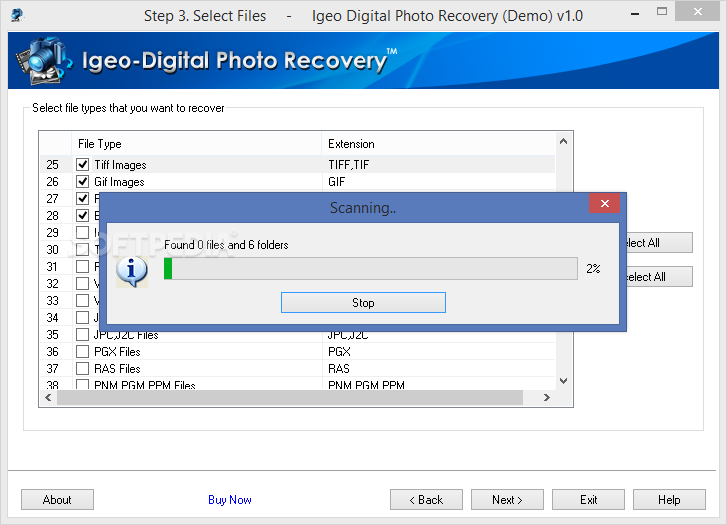Click the Exit button
Screen dimensions: 727x525
pyautogui.click(x=588, y=499)
